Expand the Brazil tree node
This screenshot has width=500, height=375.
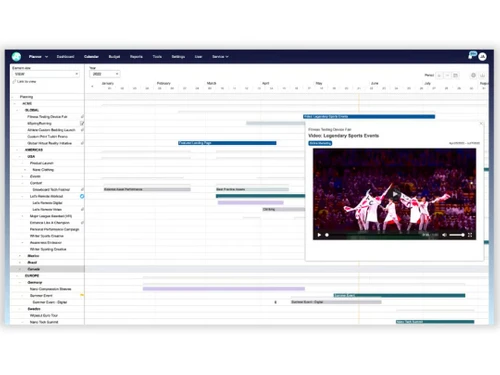click(20, 262)
